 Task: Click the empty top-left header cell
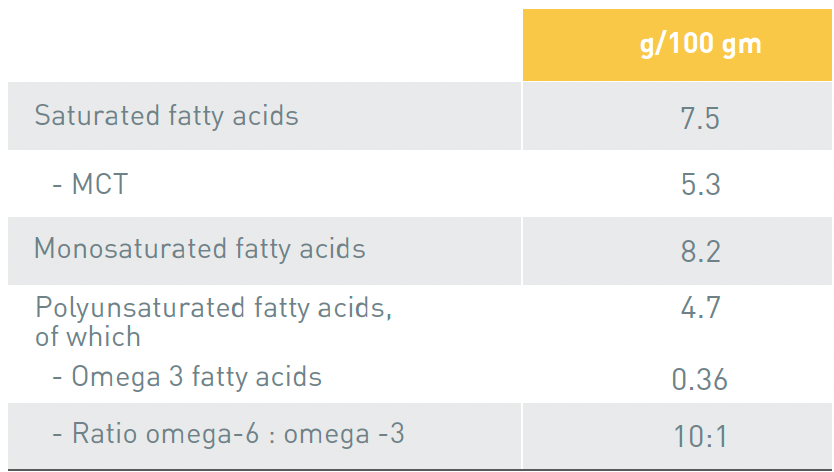coord(260,45)
